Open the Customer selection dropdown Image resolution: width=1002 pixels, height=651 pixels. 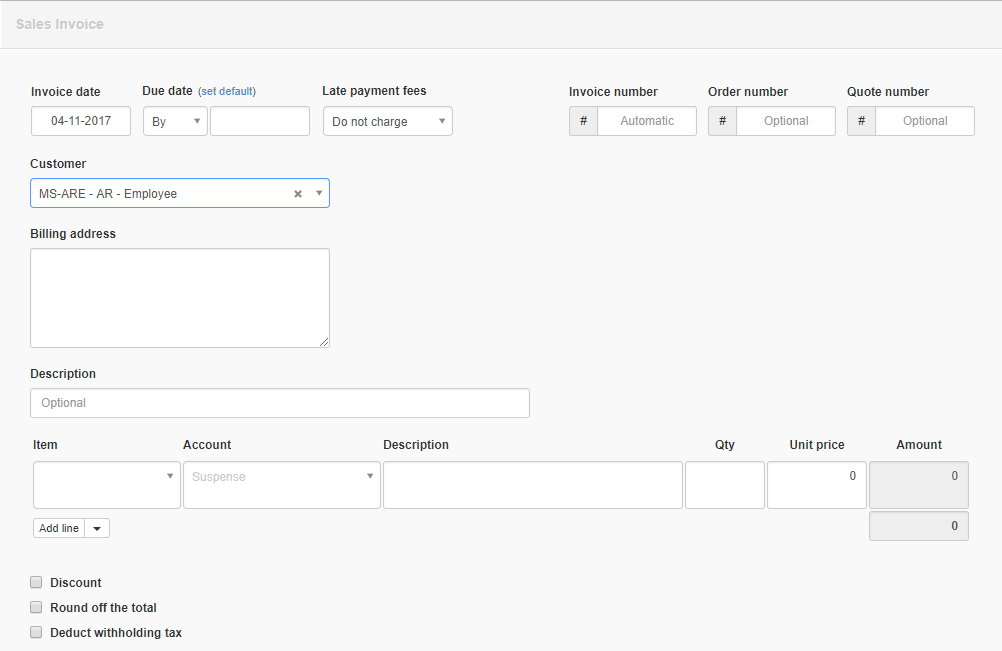tap(319, 193)
